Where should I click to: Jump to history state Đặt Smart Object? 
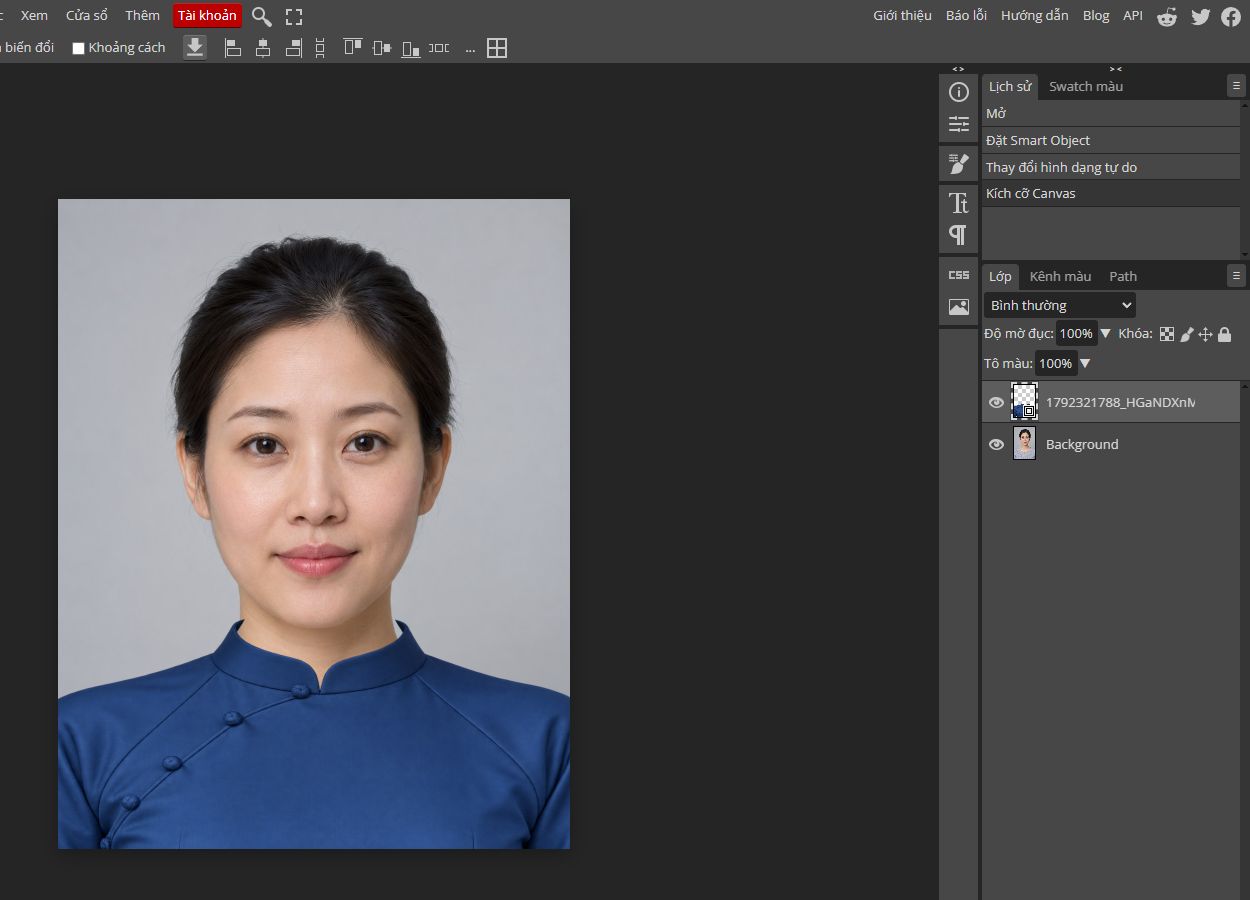tap(1111, 140)
